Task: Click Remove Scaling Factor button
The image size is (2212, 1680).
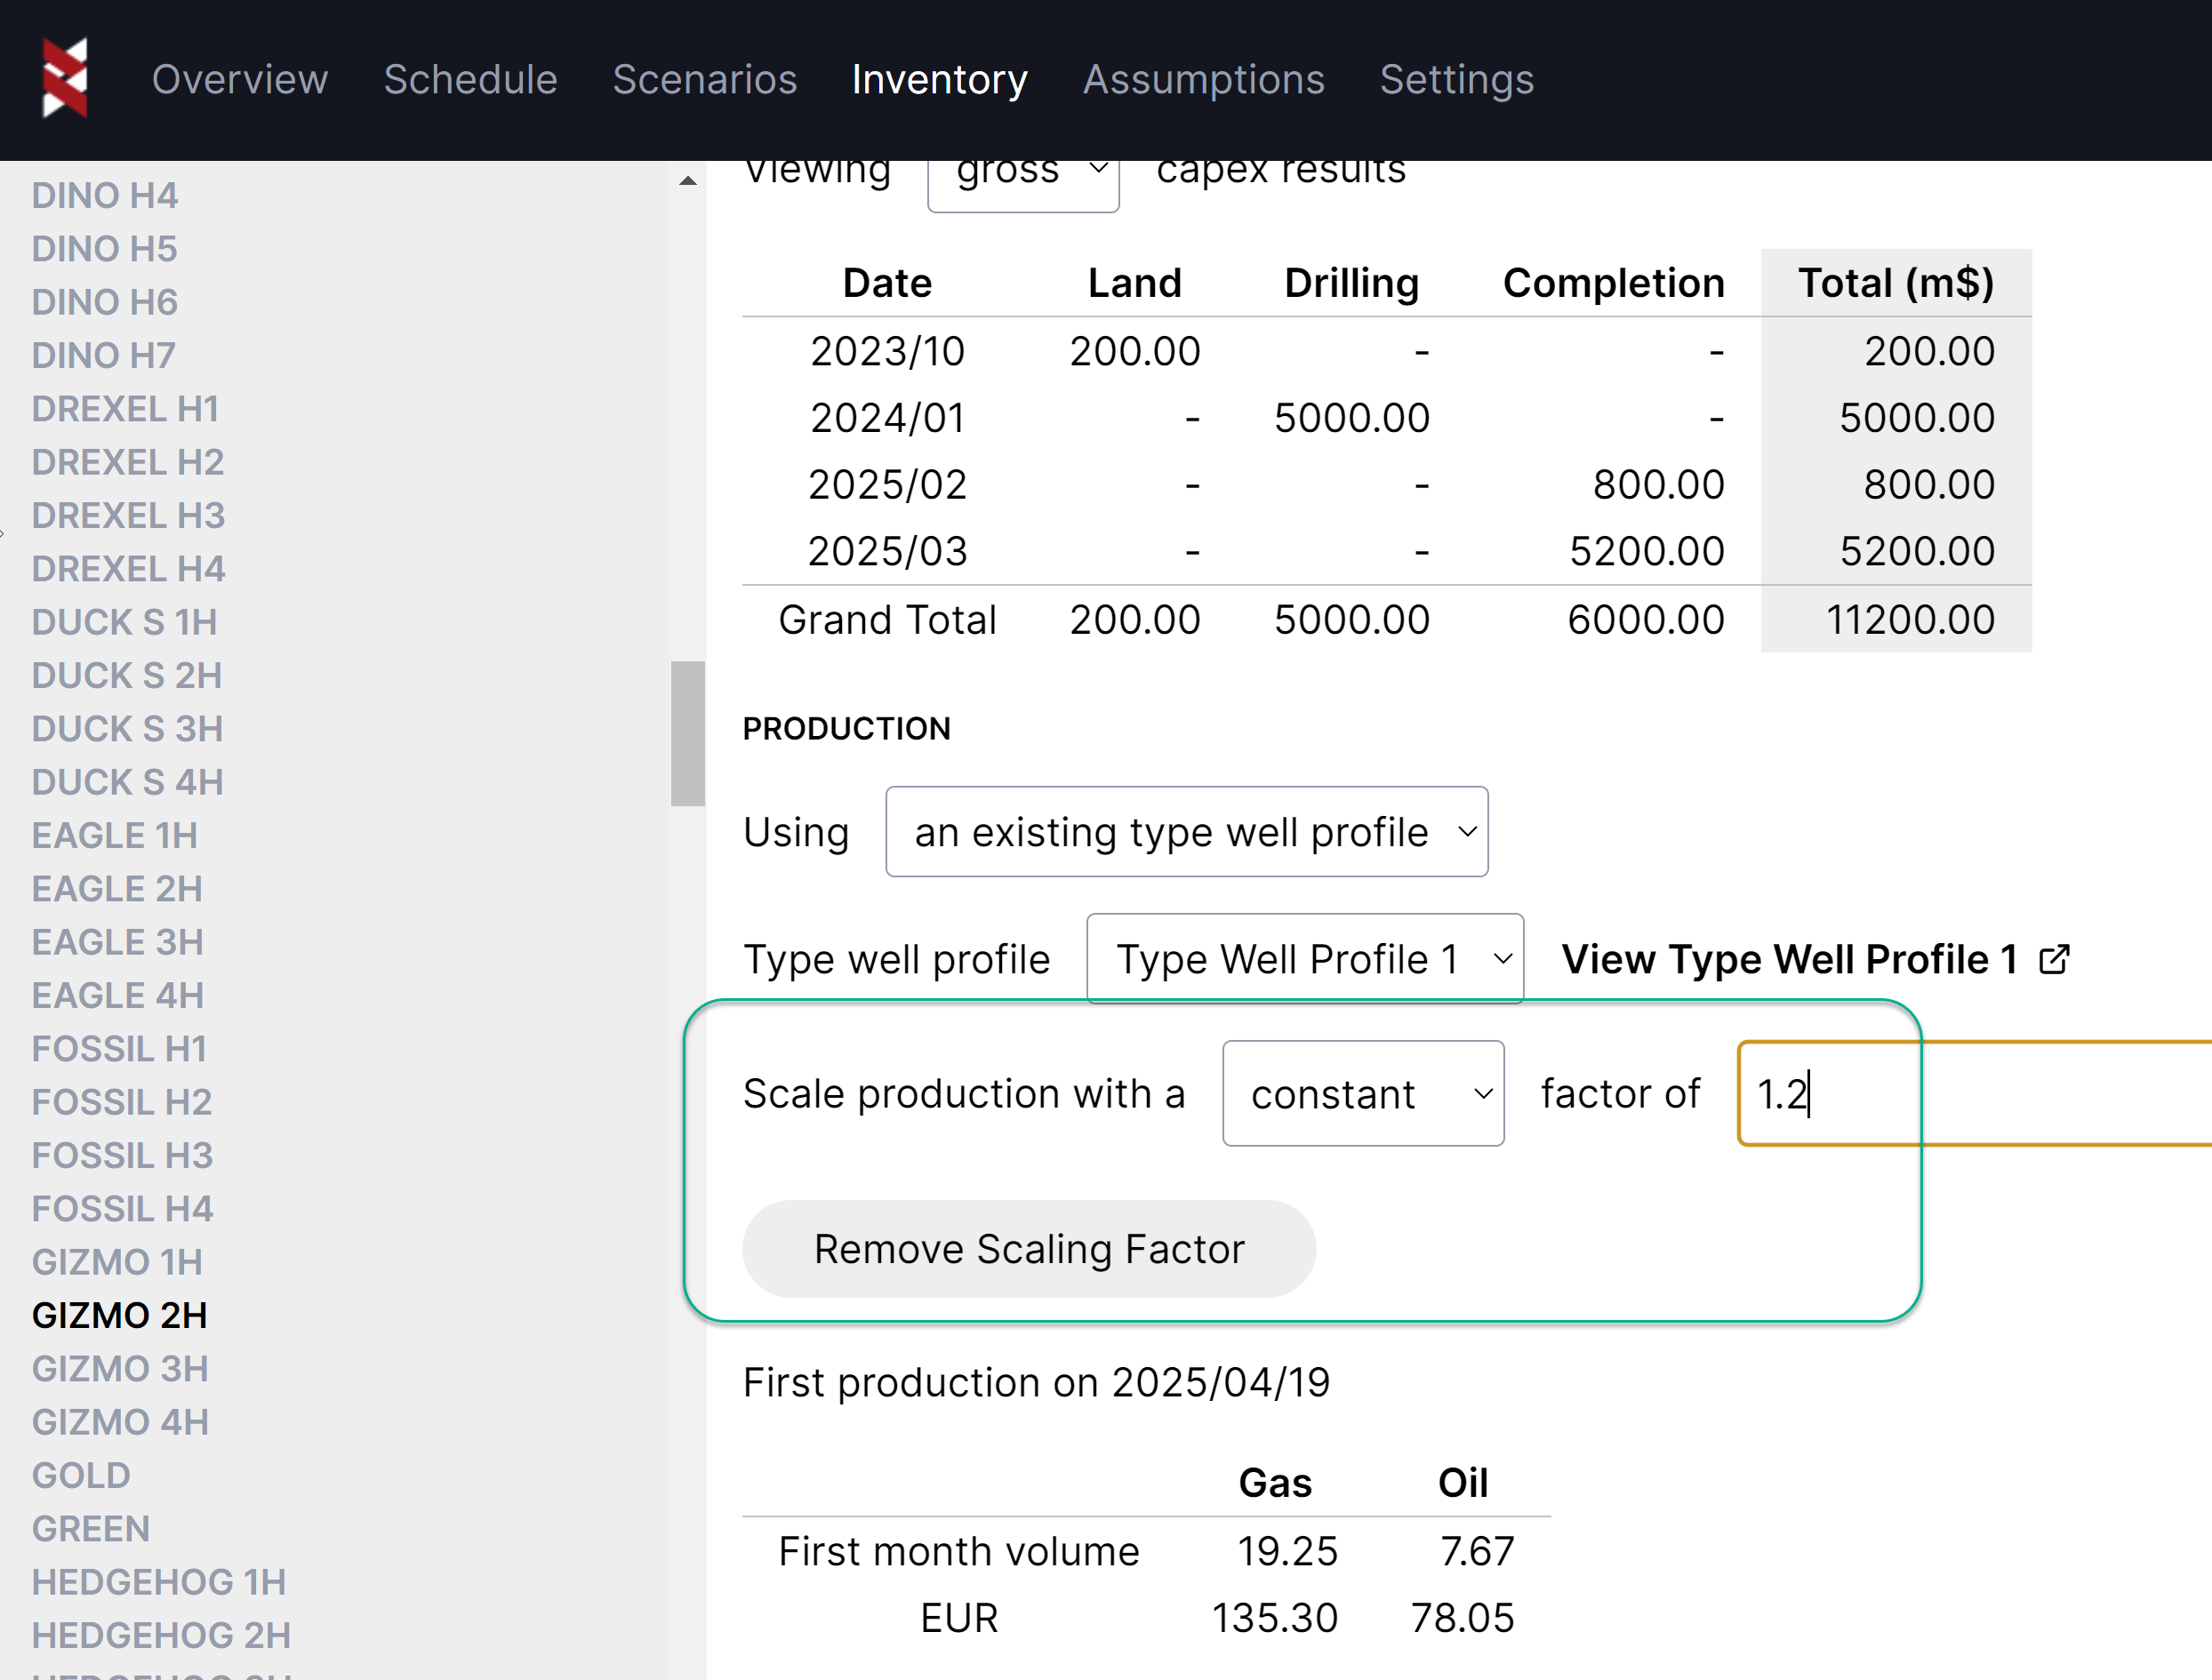Action: point(1028,1249)
